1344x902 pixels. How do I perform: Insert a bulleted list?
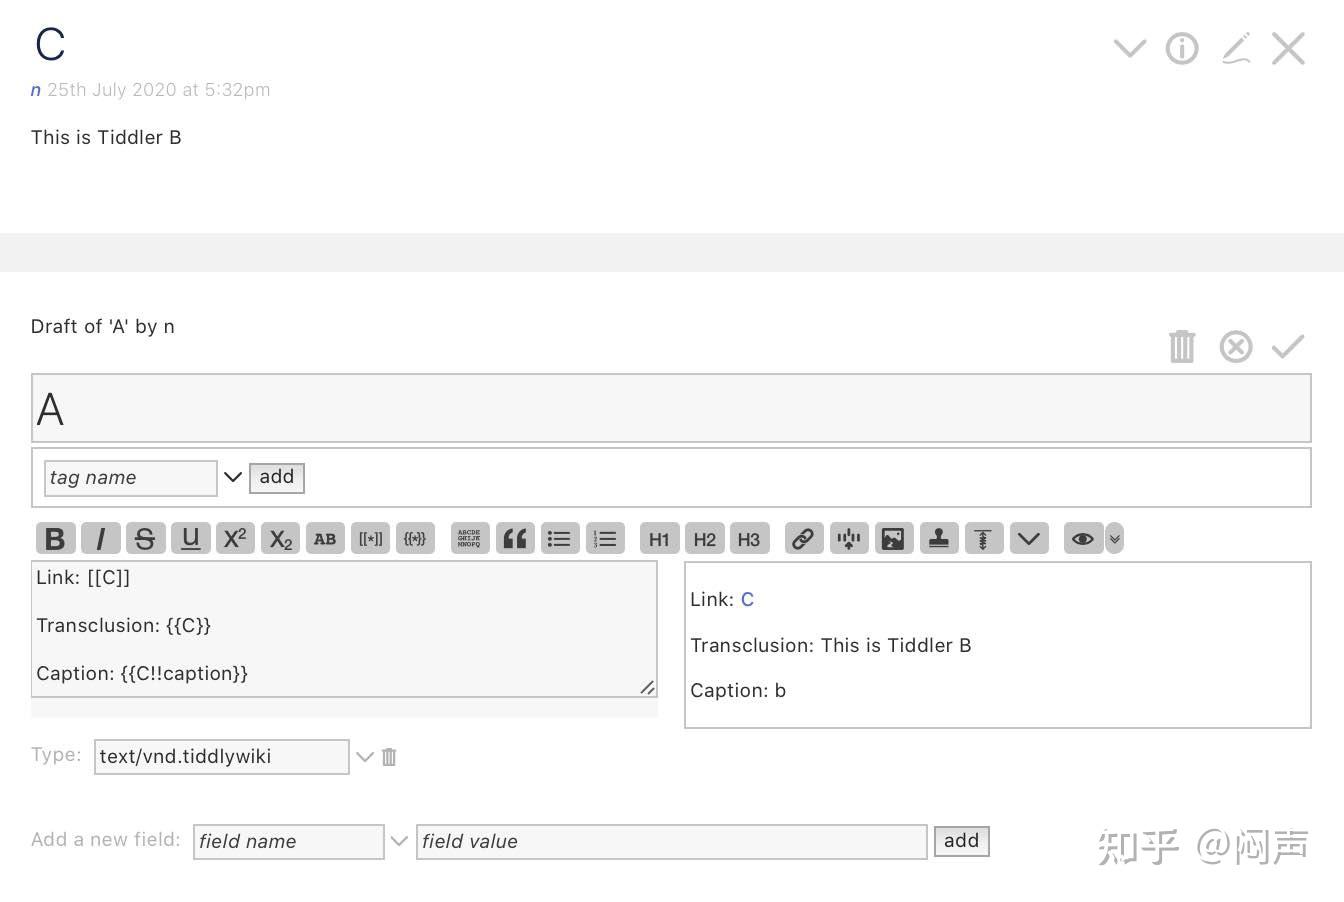[559, 539]
